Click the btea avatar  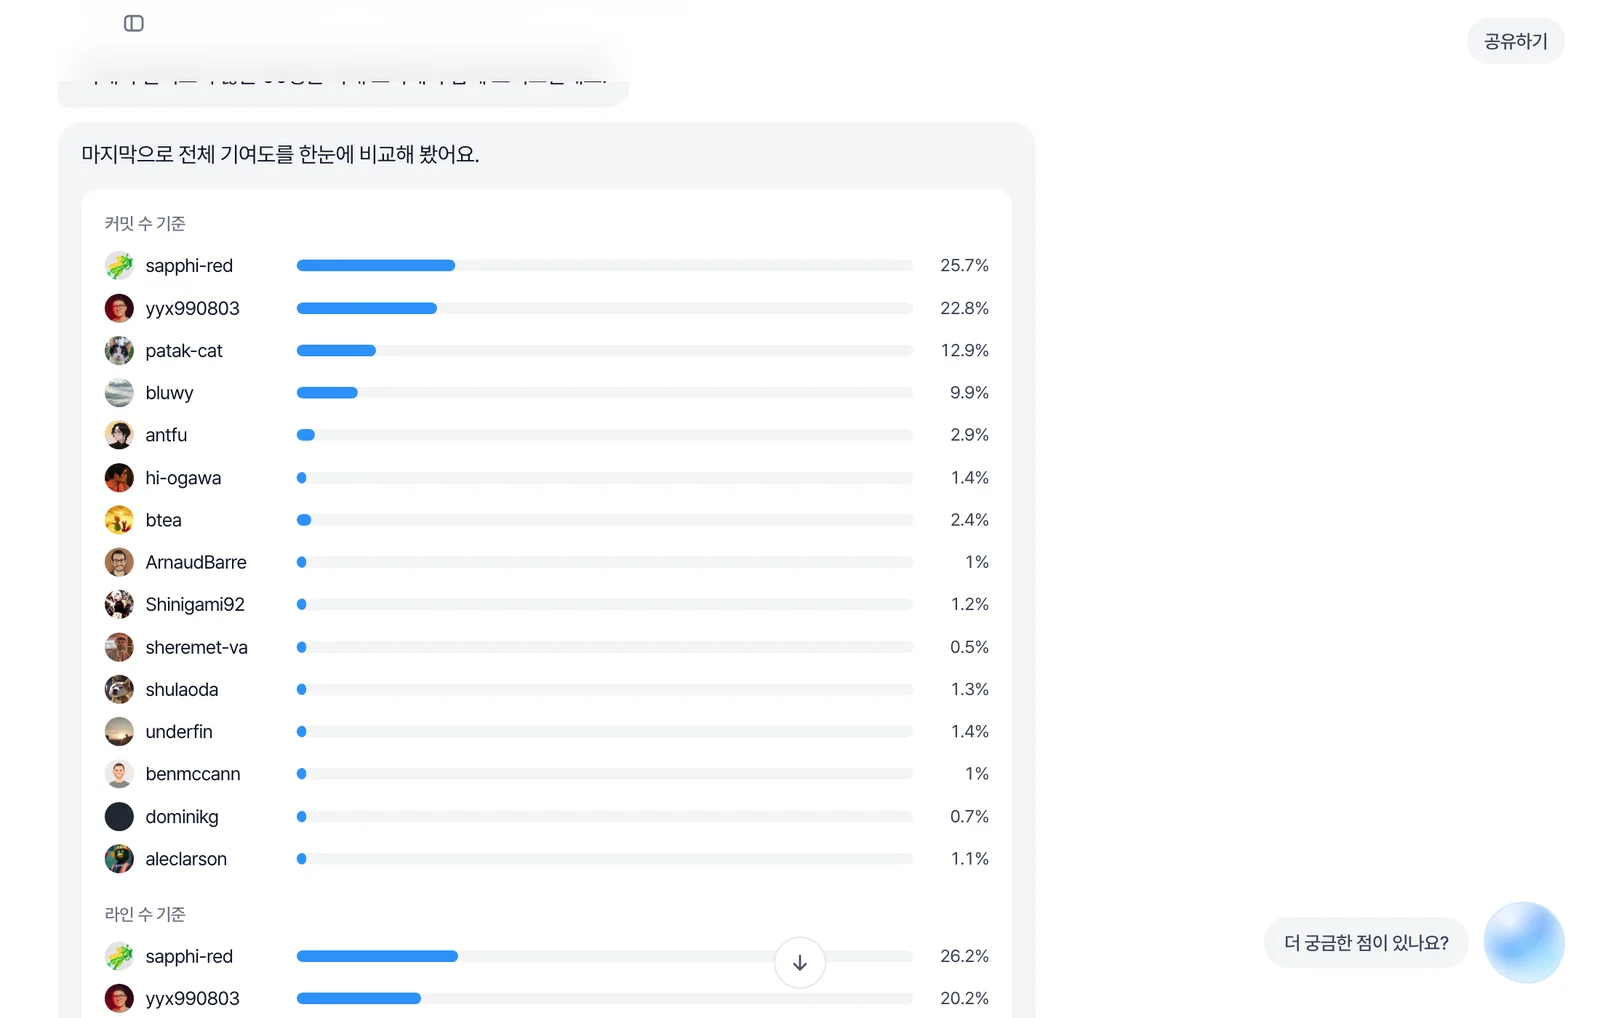tap(119, 520)
